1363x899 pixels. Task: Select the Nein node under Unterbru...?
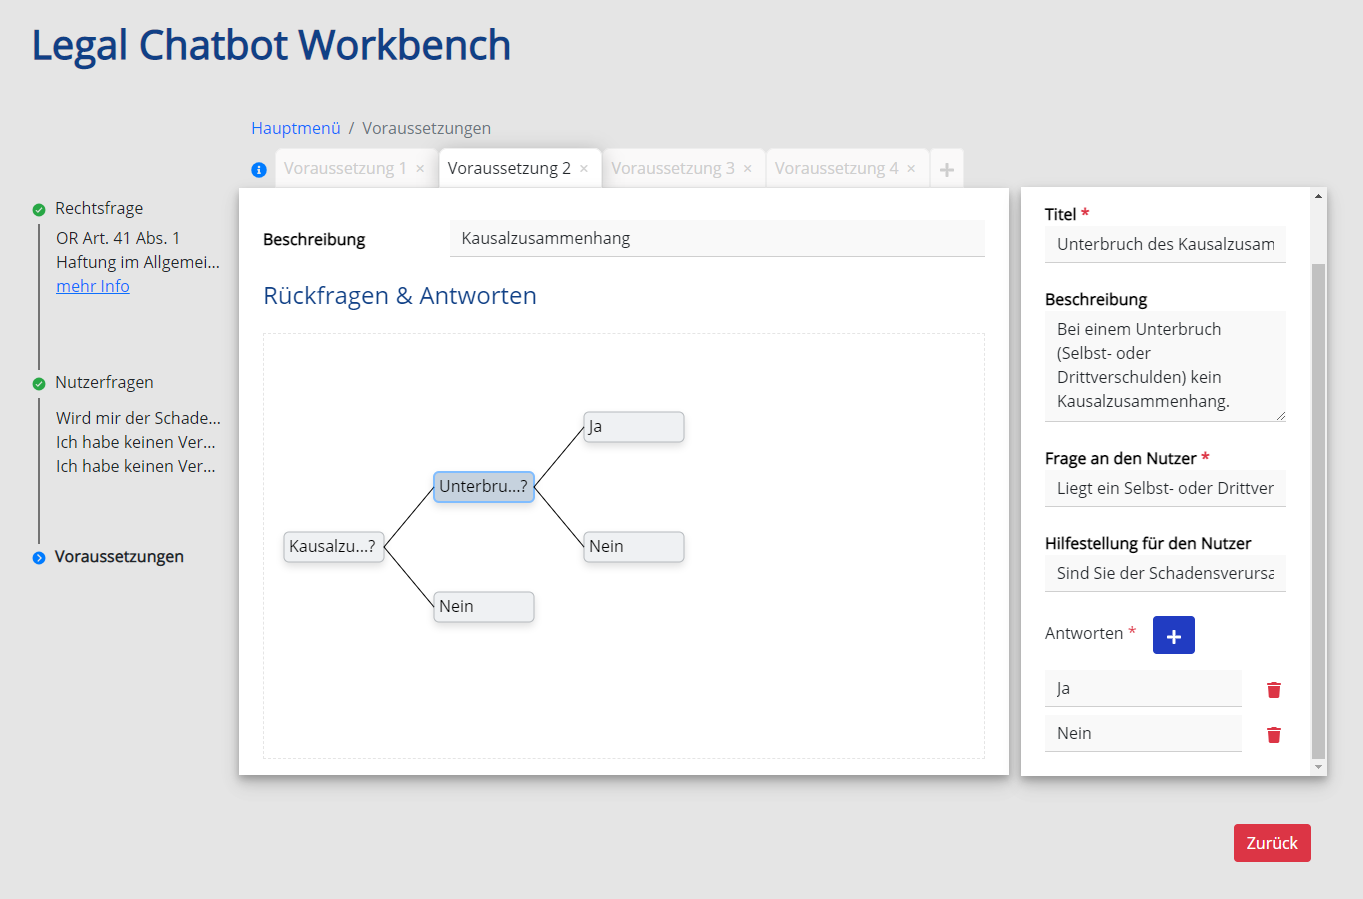tap(634, 547)
